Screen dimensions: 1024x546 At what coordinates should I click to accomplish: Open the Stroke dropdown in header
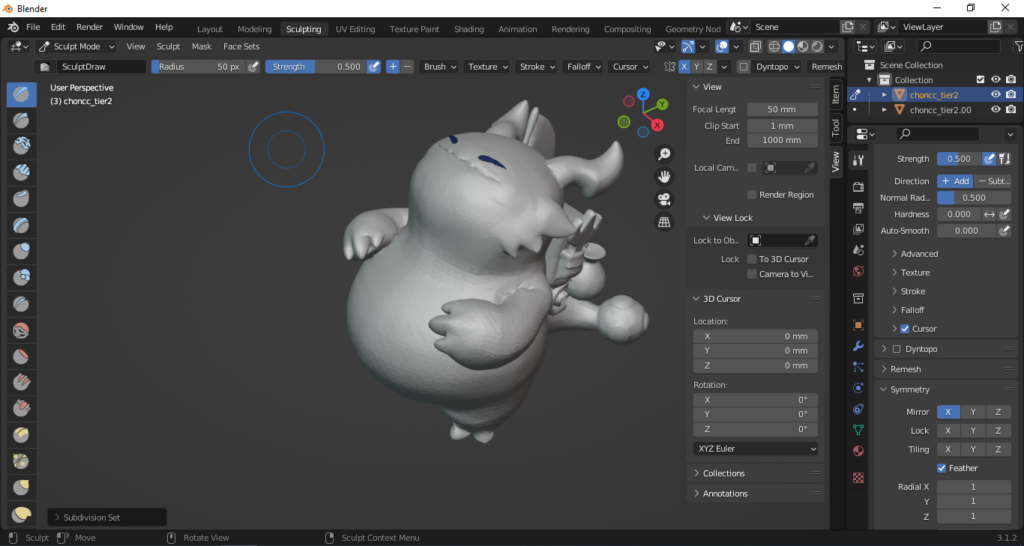[x=536, y=67]
